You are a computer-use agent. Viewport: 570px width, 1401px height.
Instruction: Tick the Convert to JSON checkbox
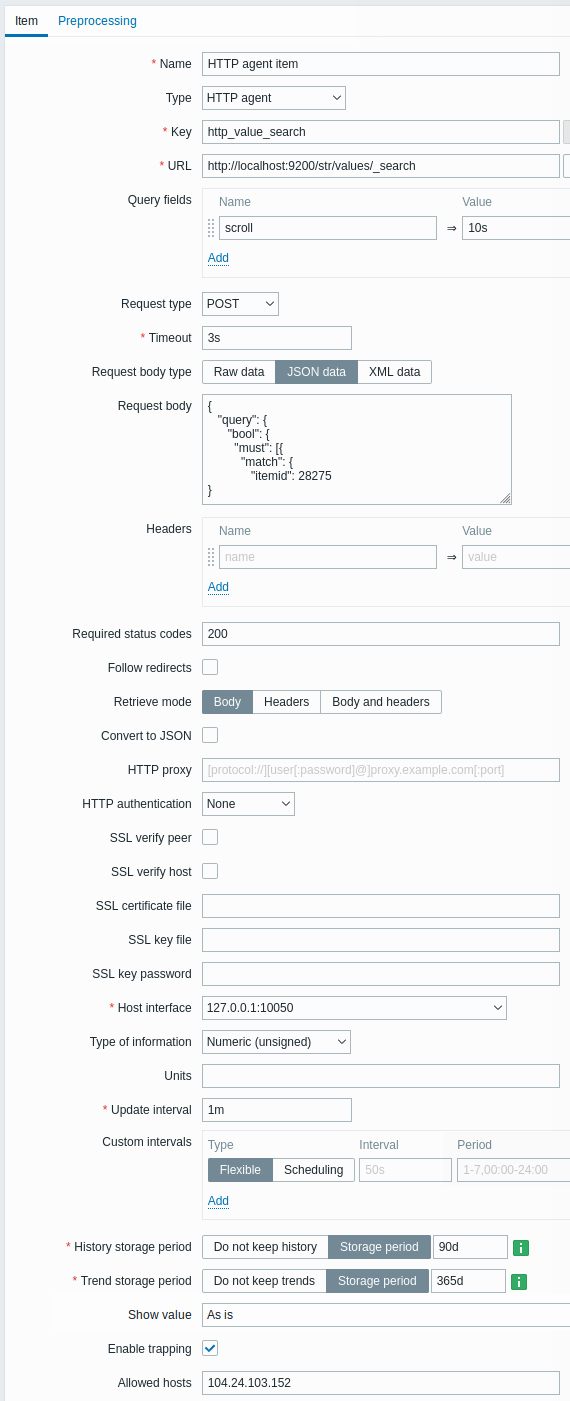[x=210, y=735]
